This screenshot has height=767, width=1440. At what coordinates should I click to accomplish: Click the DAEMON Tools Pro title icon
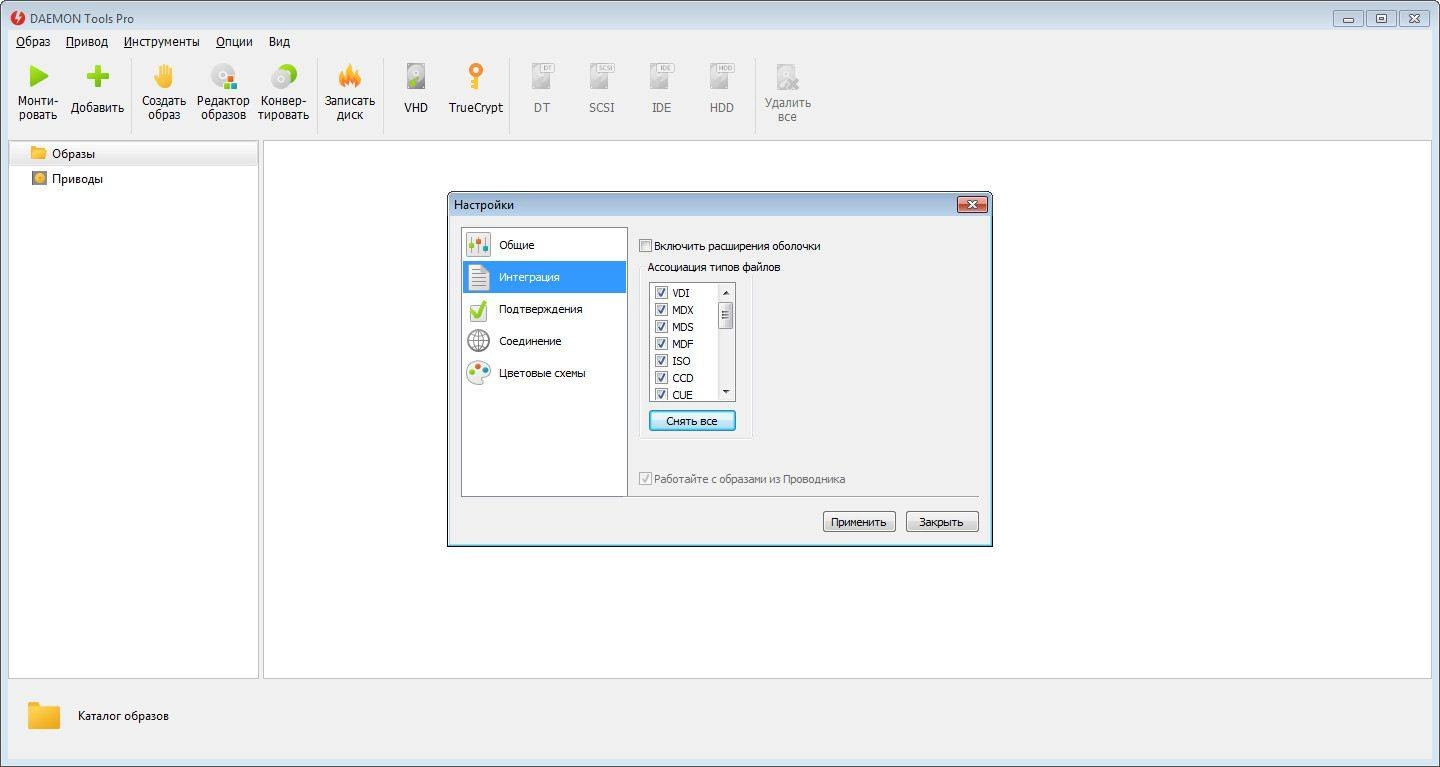click(18, 18)
